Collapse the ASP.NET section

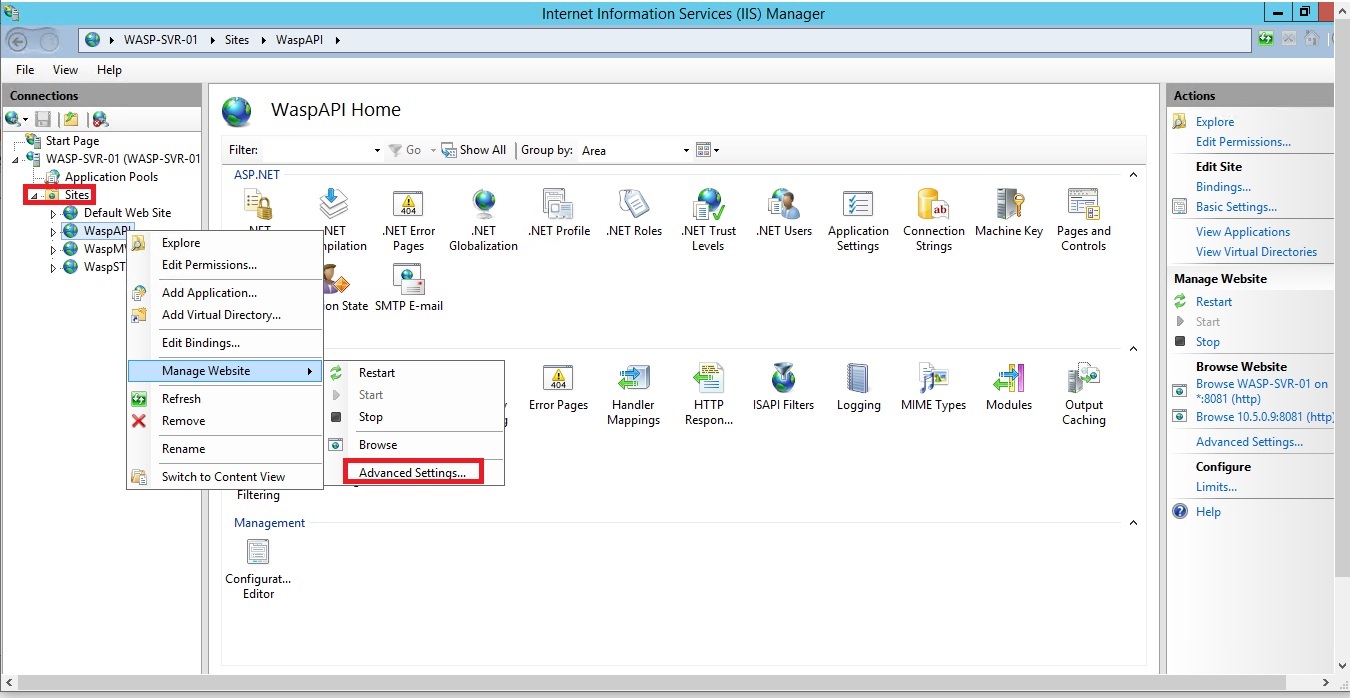coord(1133,175)
